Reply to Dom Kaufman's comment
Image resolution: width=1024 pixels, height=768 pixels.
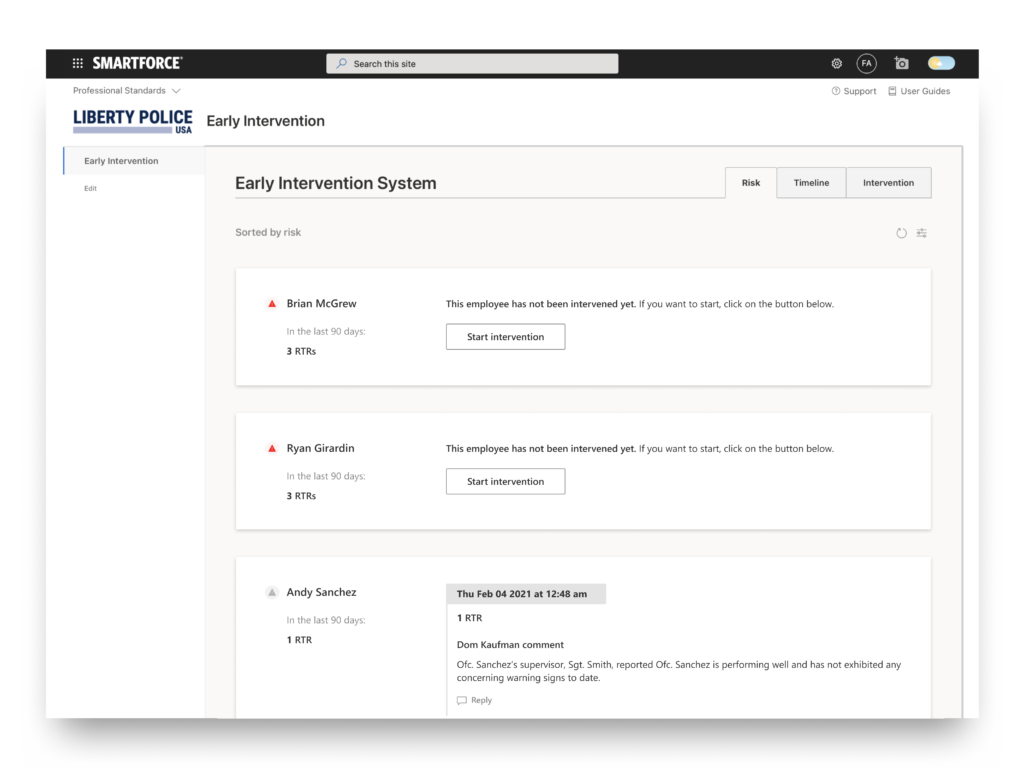(475, 700)
